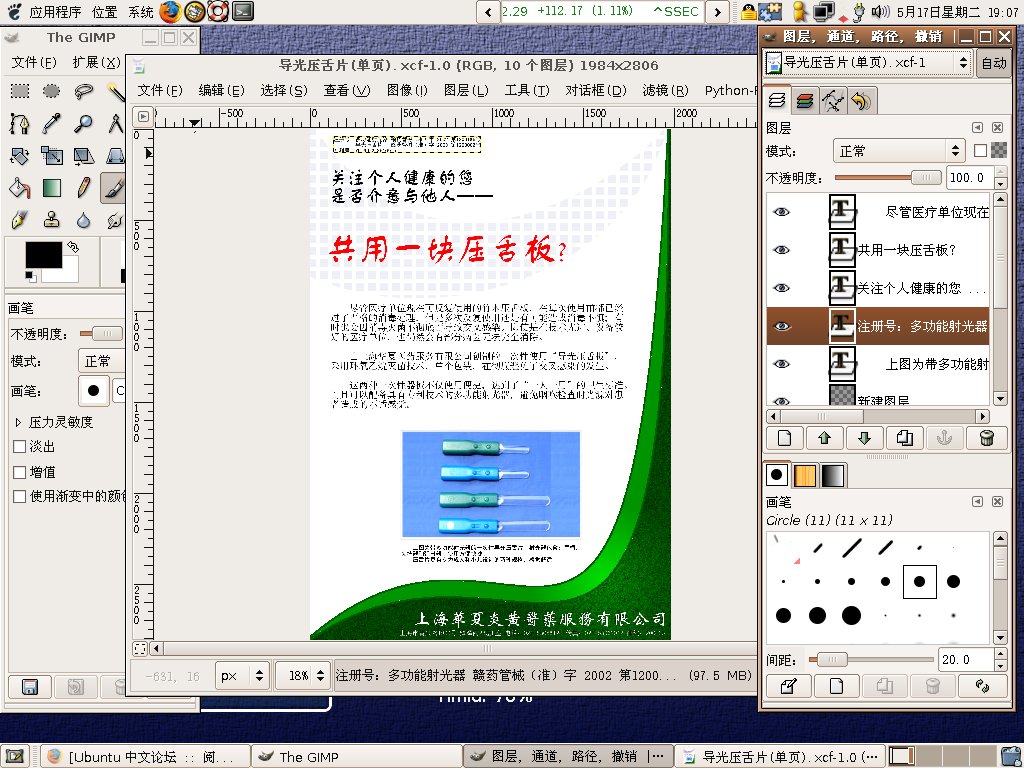Select the Pencil tool

84,188
